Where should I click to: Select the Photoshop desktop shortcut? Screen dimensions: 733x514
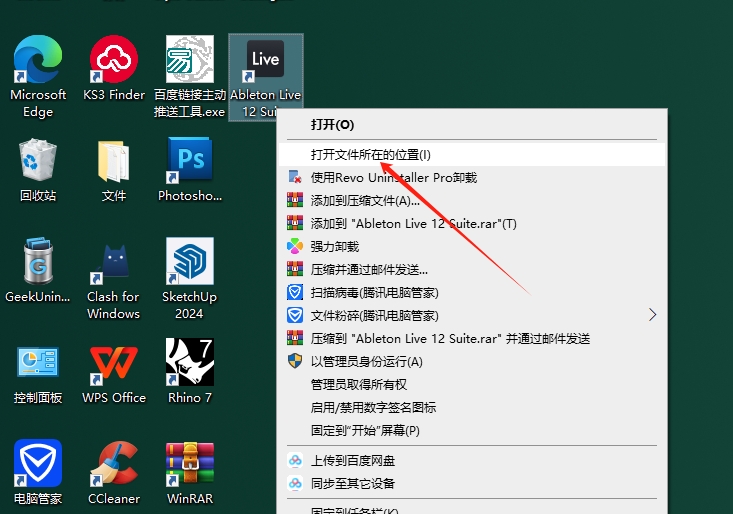[x=190, y=170]
